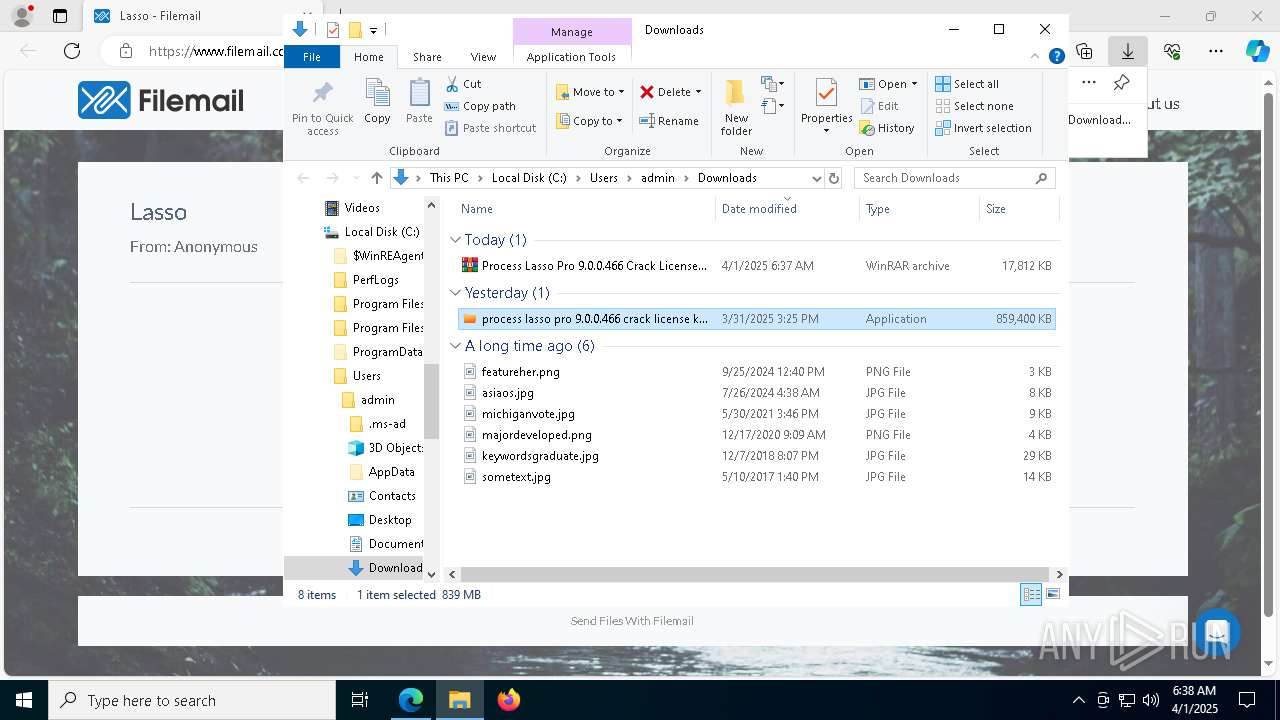Click Local Disk (C:) breadcrumb
This screenshot has height=720, width=1280.
(x=529, y=178)
